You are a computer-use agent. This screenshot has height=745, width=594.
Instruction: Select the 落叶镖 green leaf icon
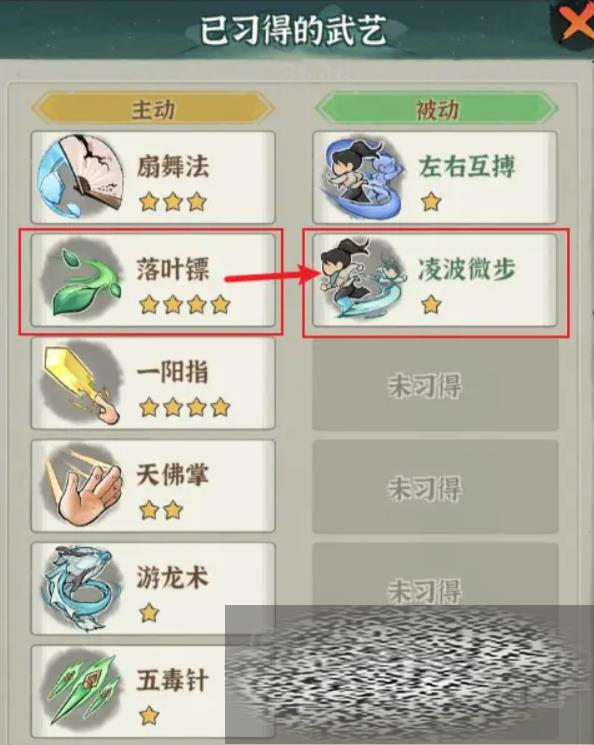tap(81, 278)
